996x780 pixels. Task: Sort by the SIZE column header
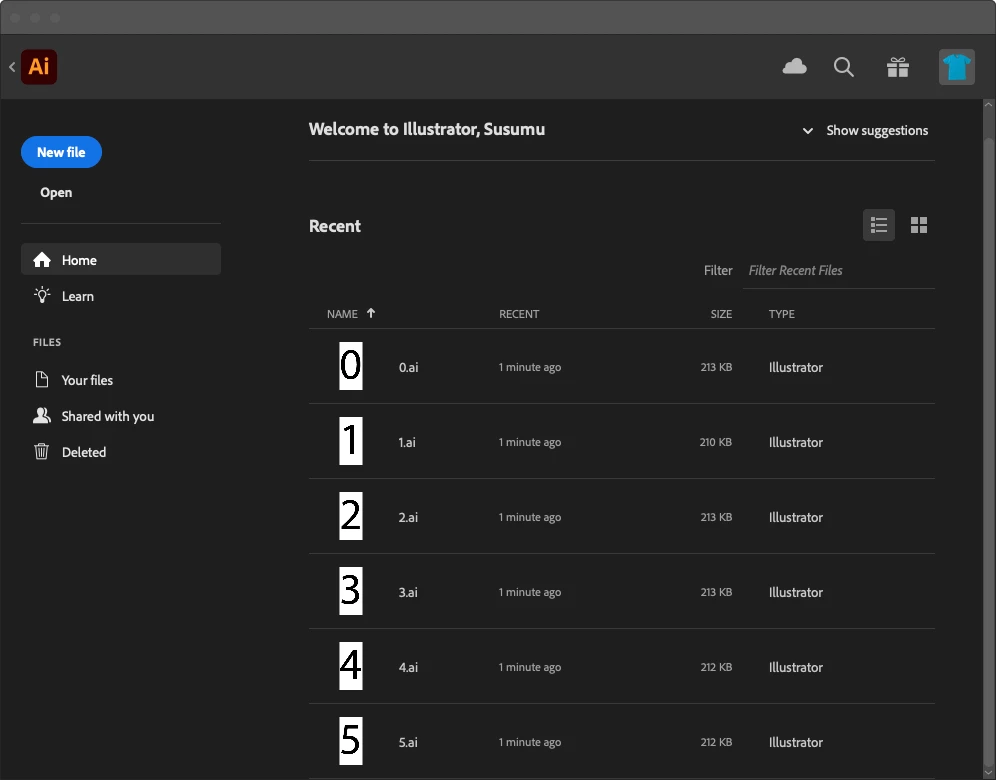coord(721,314)
